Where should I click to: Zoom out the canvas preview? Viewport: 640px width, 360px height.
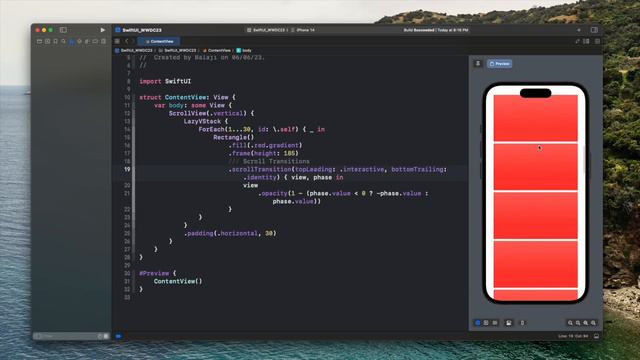(570, 323)
